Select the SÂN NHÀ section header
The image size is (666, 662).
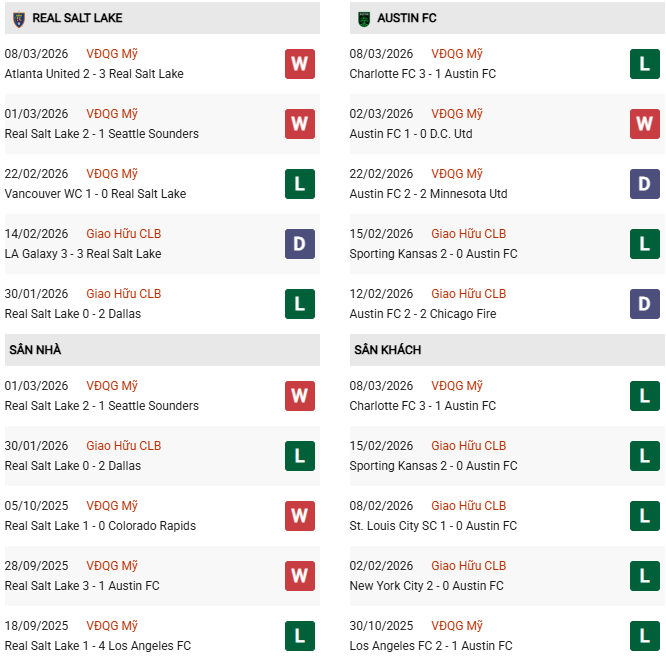(x=36, y=350)
